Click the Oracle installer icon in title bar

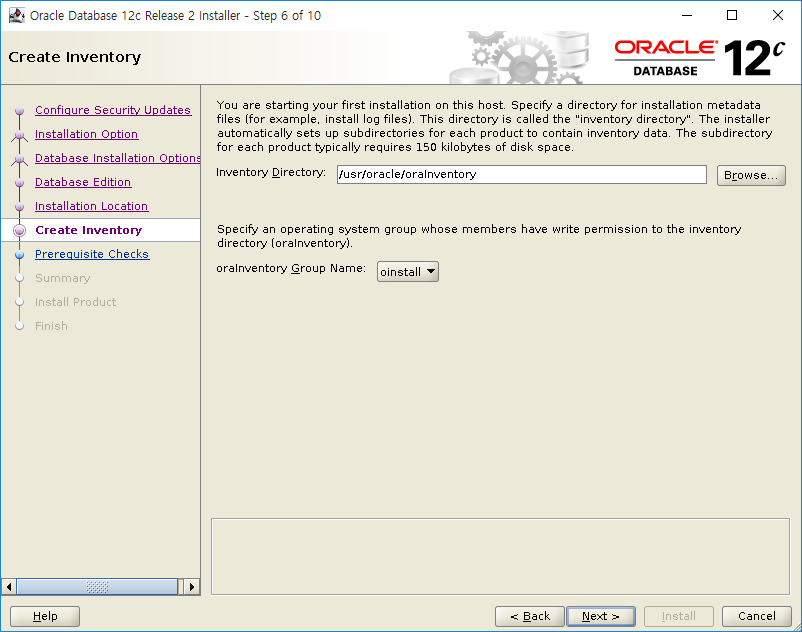[17, 15]
